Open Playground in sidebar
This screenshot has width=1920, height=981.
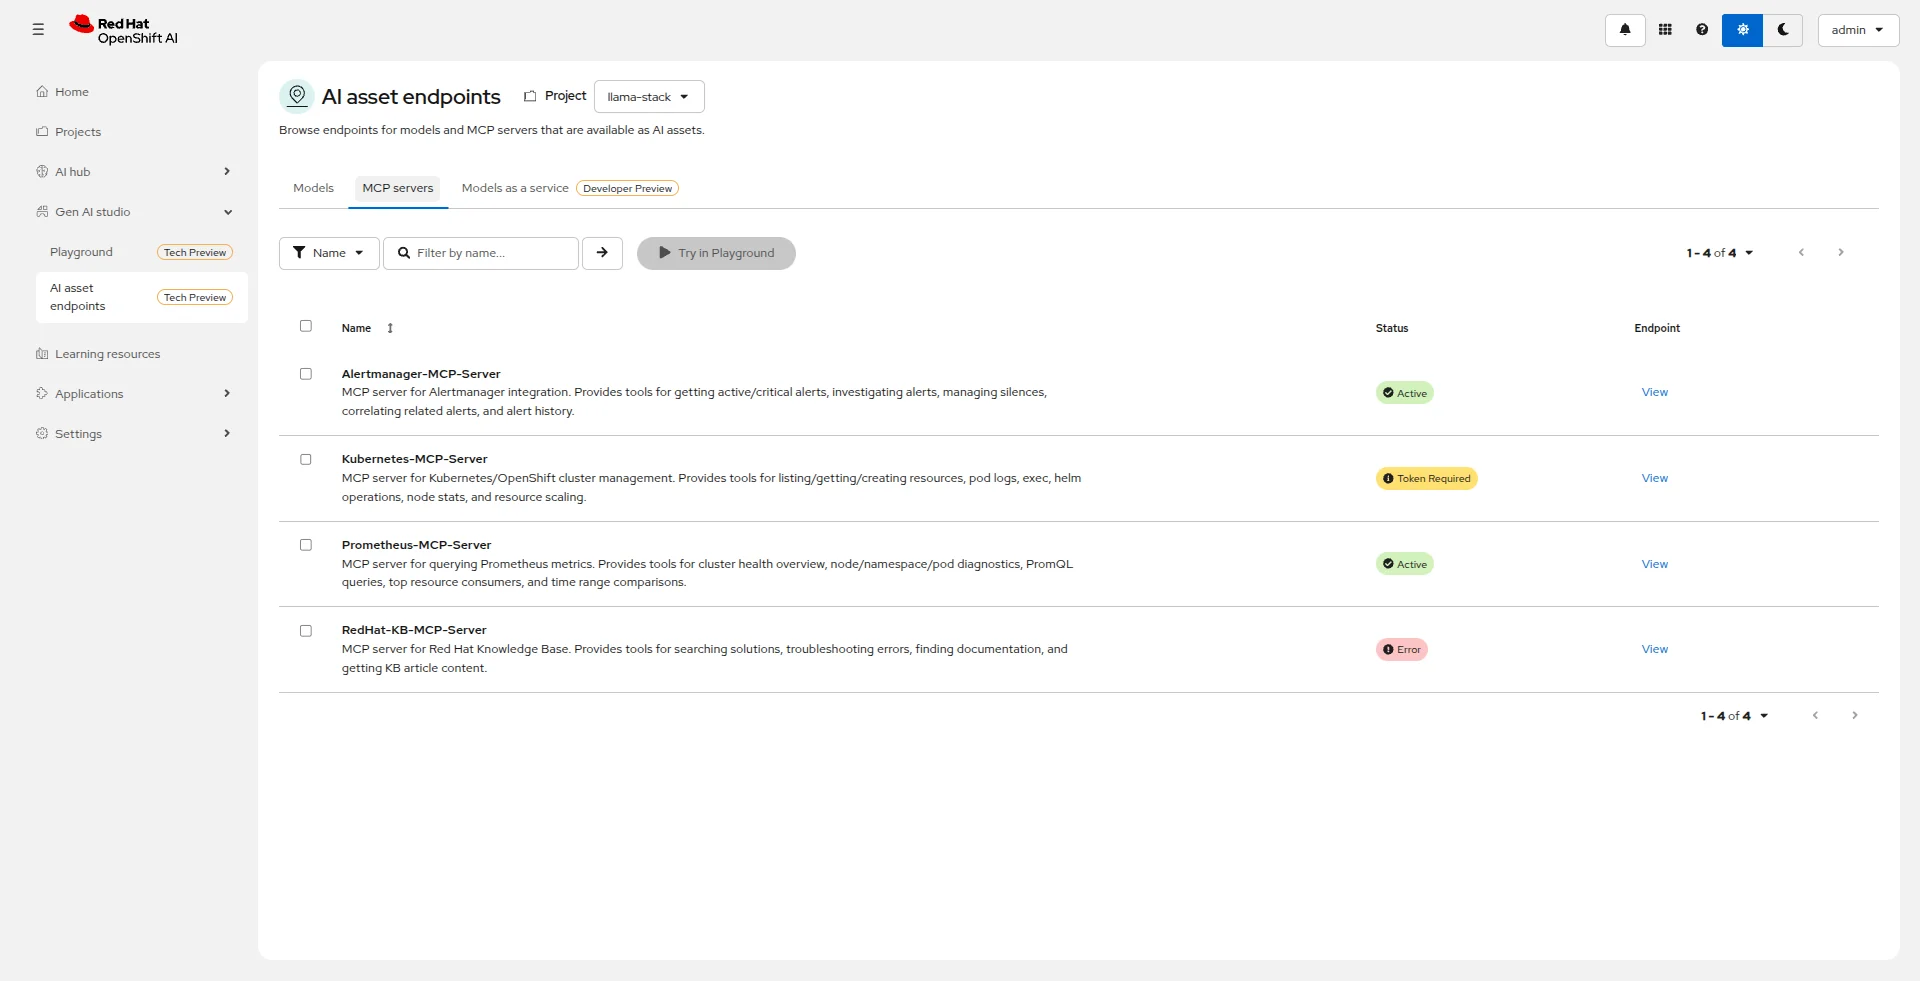pos(141,252)
